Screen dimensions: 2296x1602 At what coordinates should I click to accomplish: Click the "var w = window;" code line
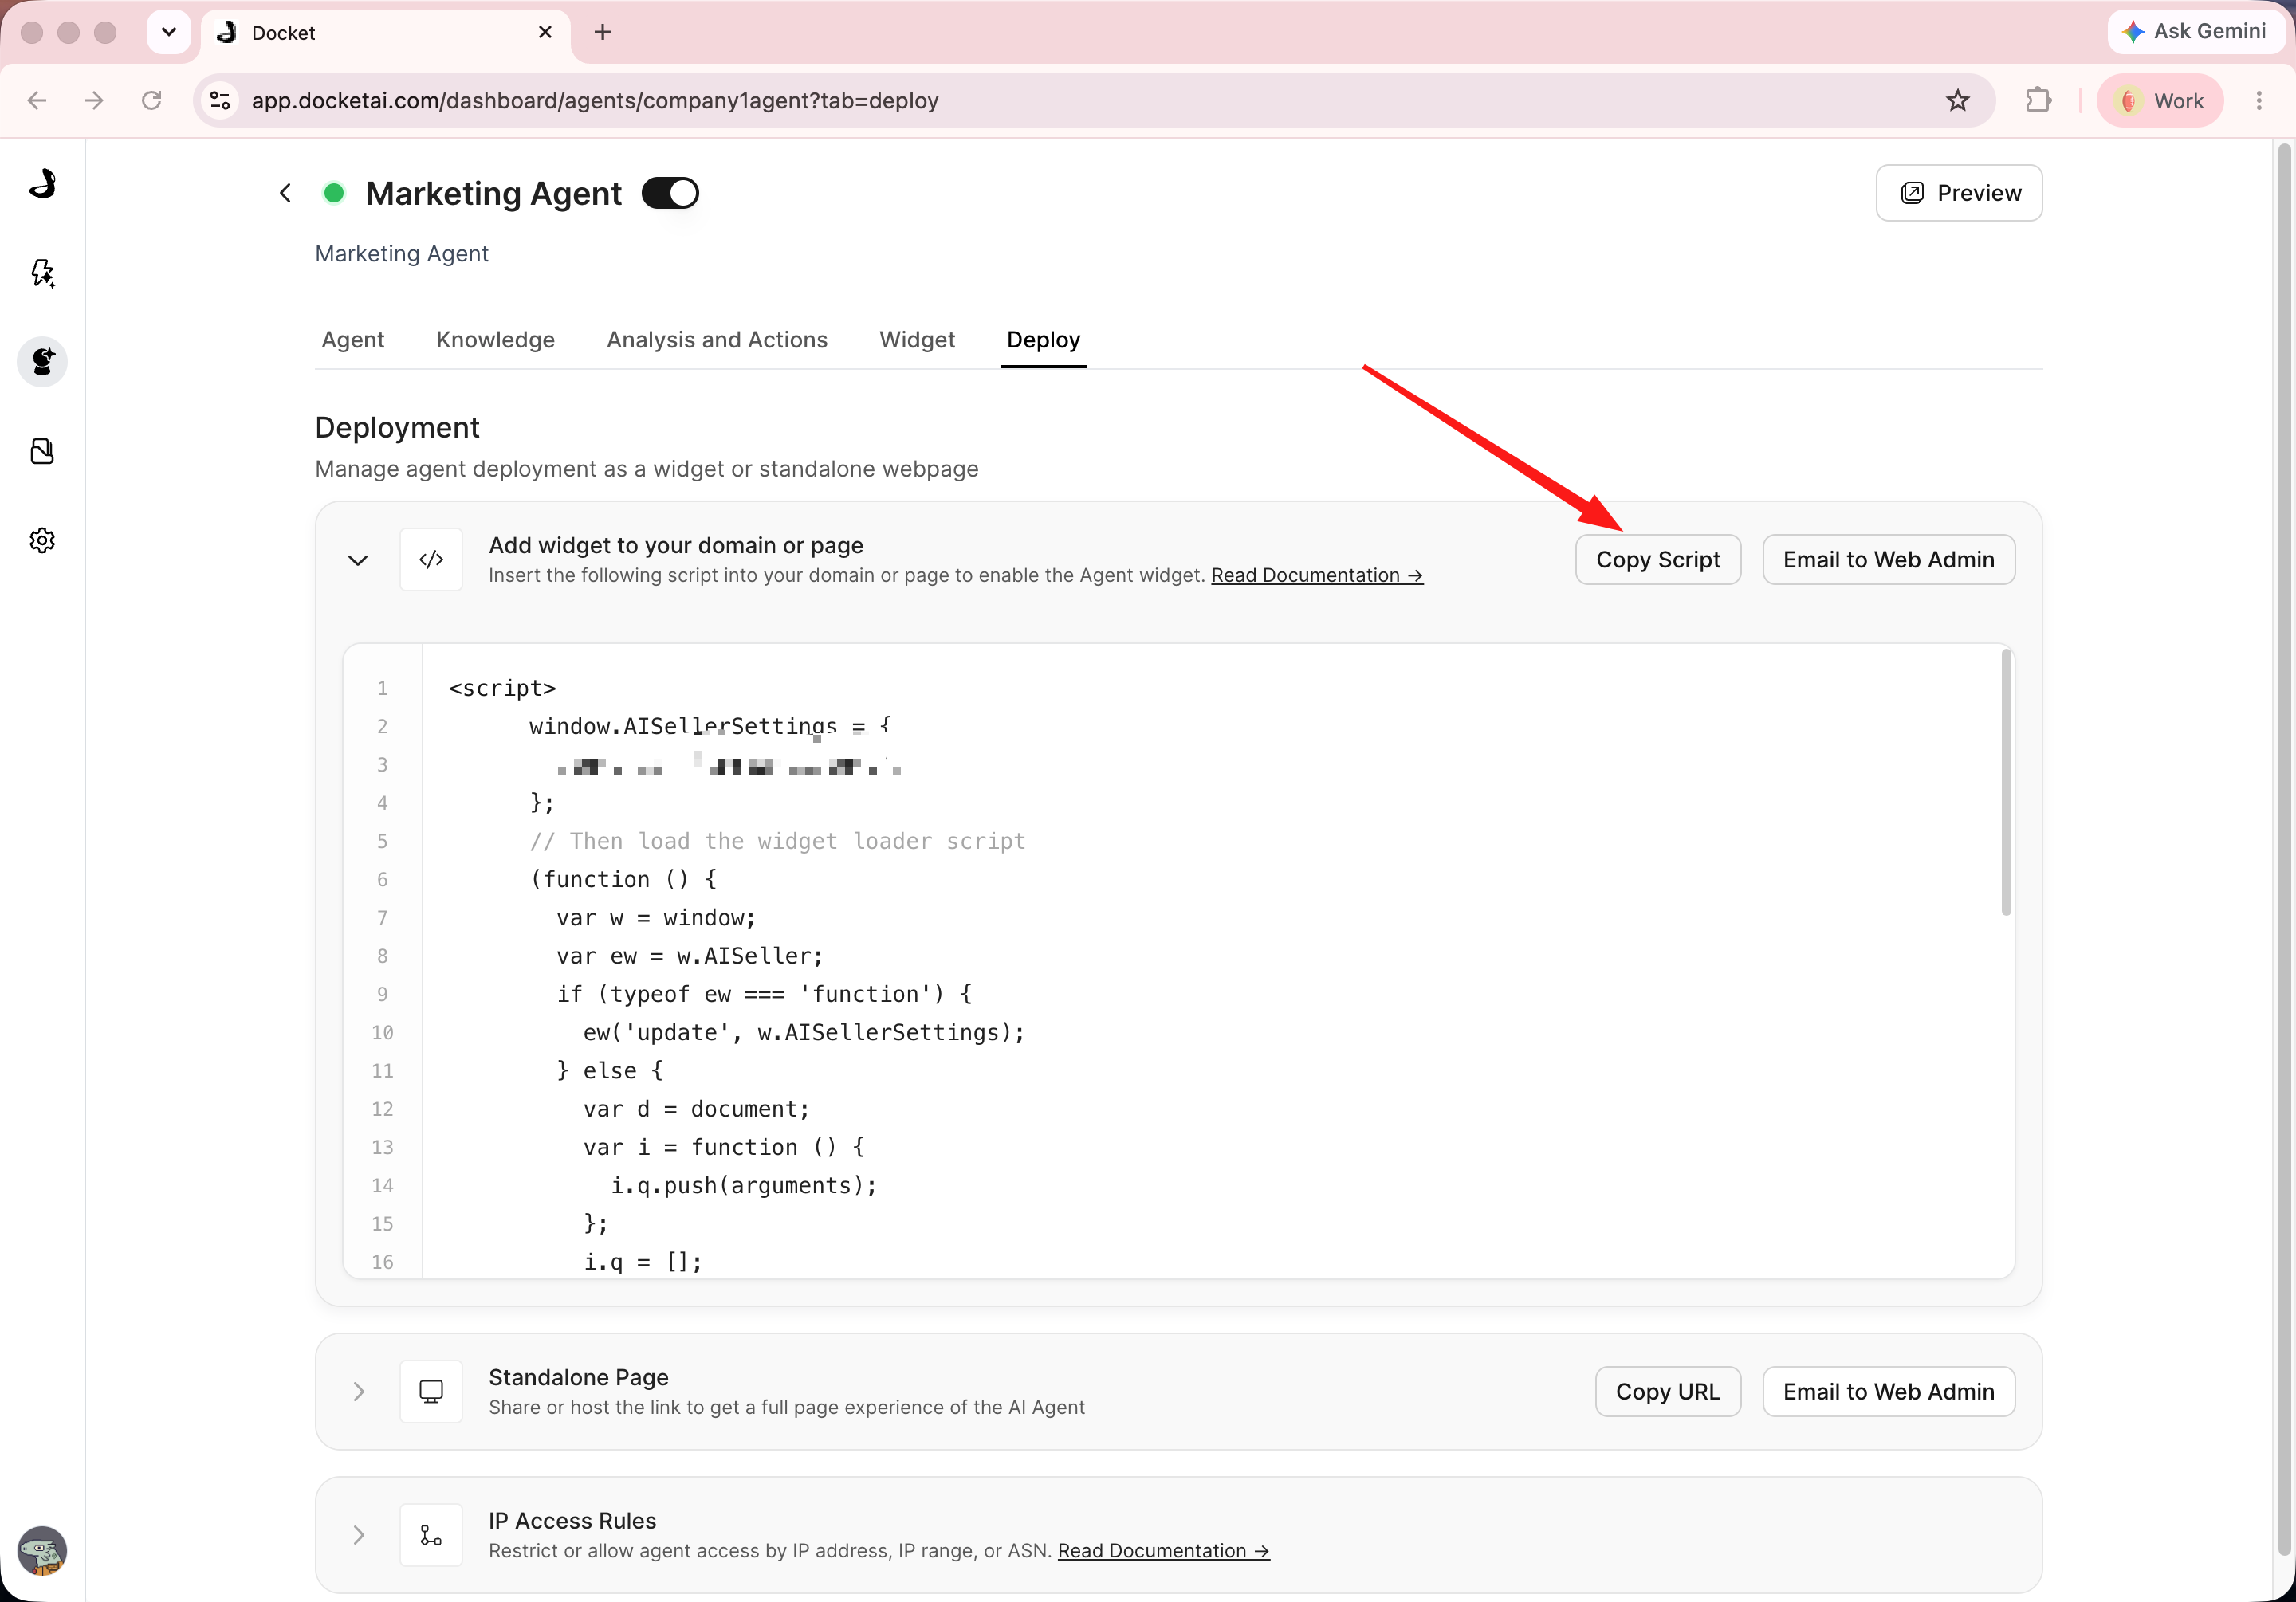click(x=656, y=917)
